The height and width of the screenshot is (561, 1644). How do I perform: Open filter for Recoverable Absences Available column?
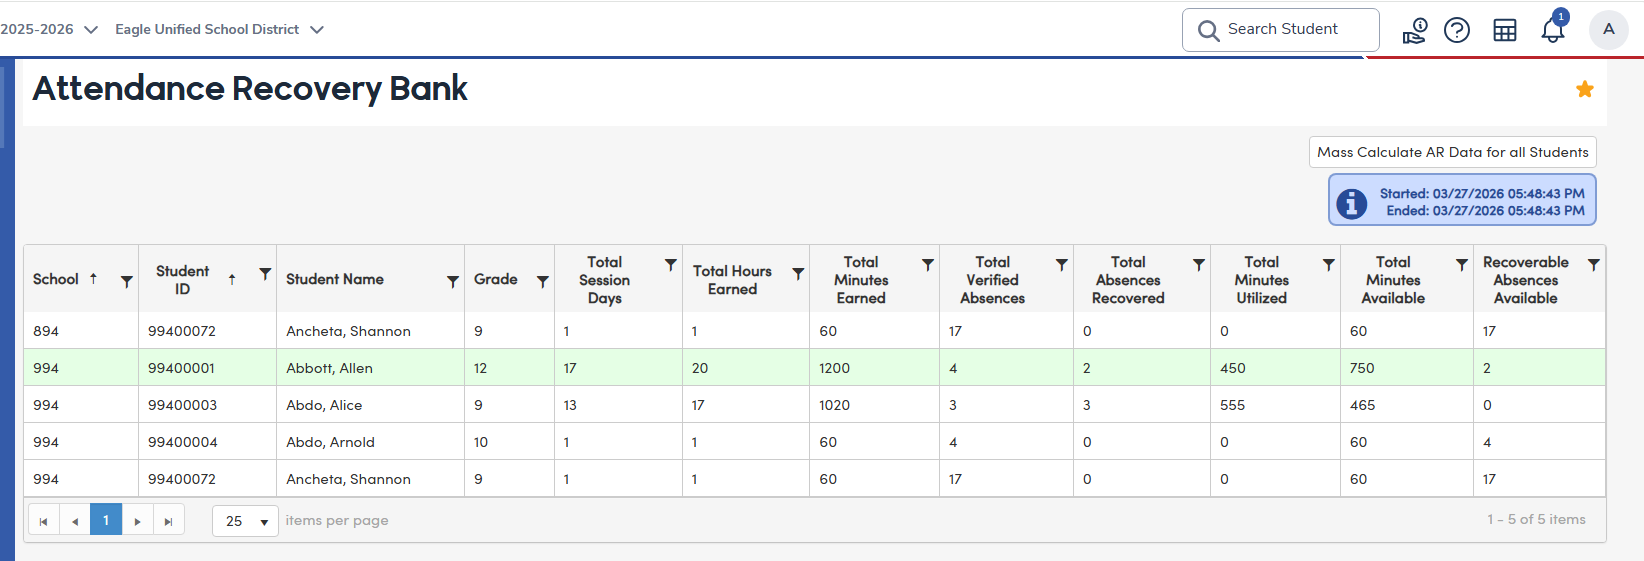[x=1594, y=264]
